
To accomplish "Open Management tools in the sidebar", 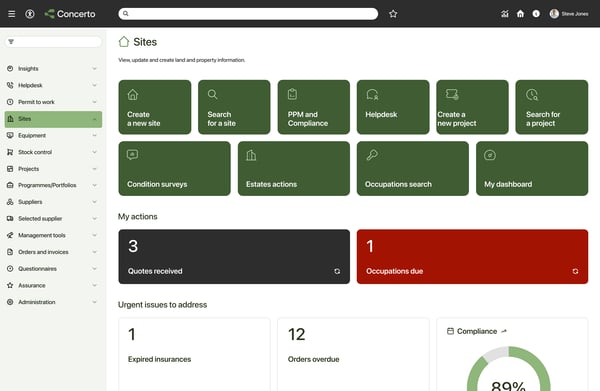I will pos(53,235).
